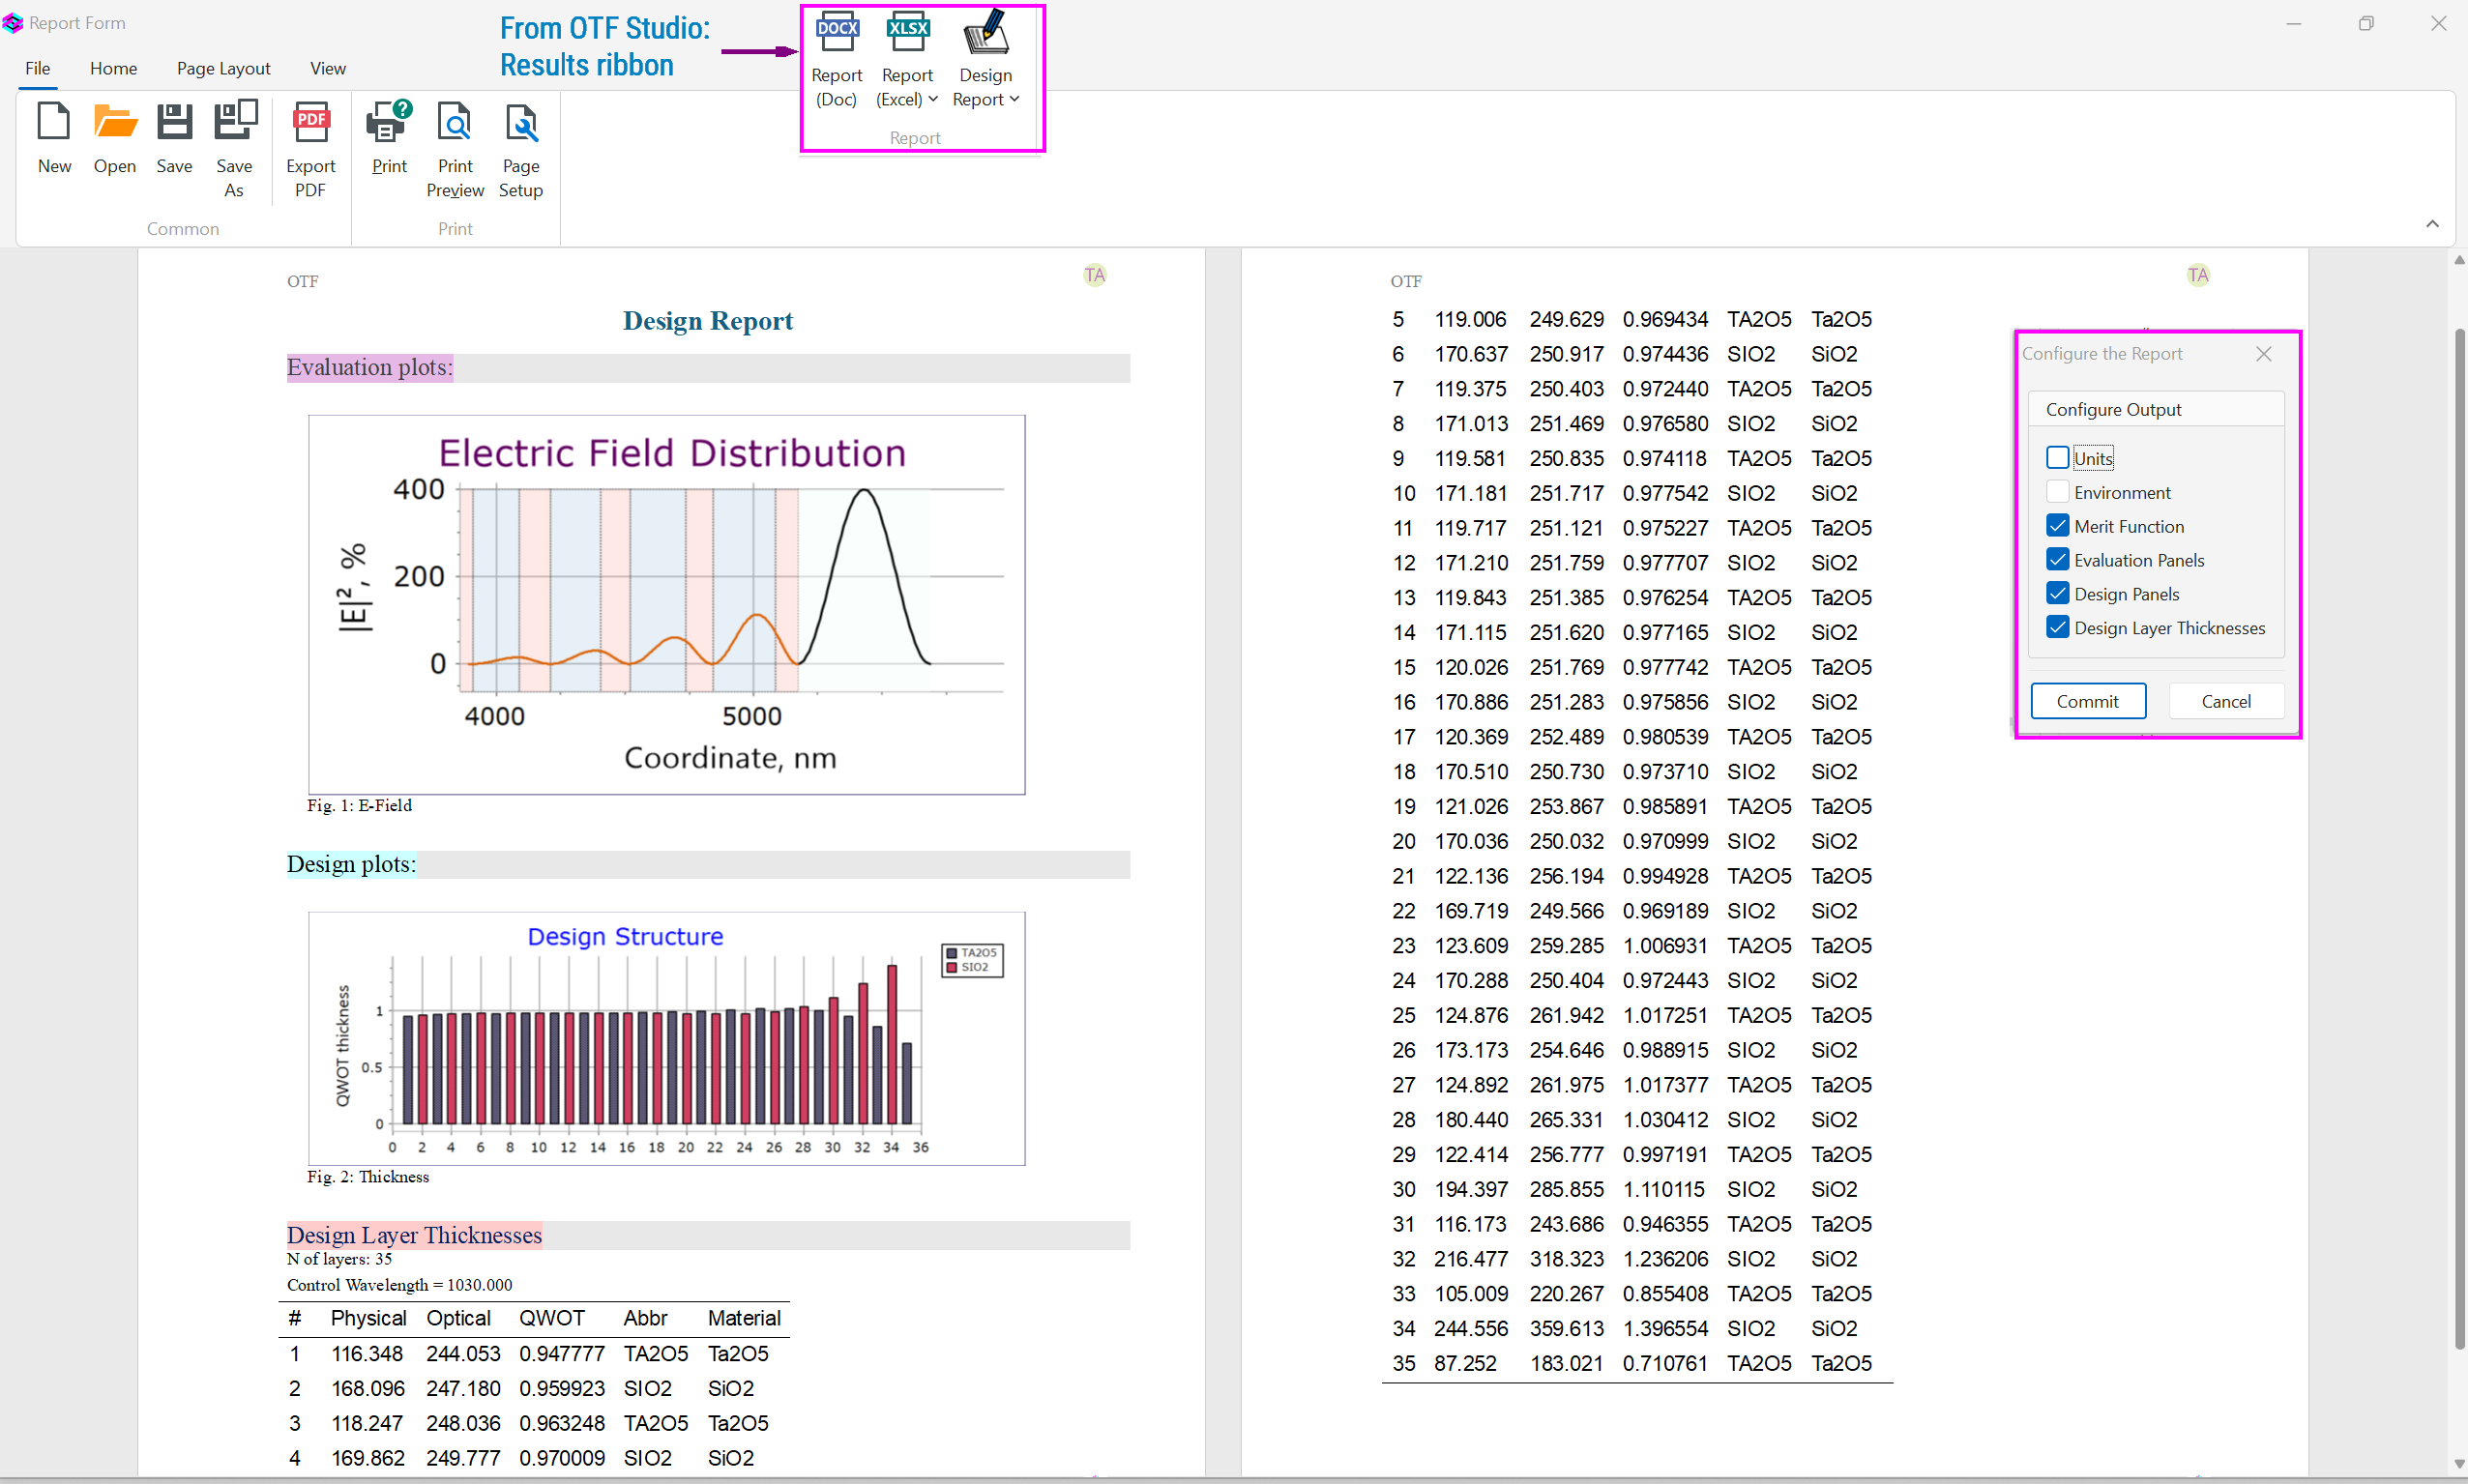
Task: Click the Print icon
Action: tap(389, 123)
